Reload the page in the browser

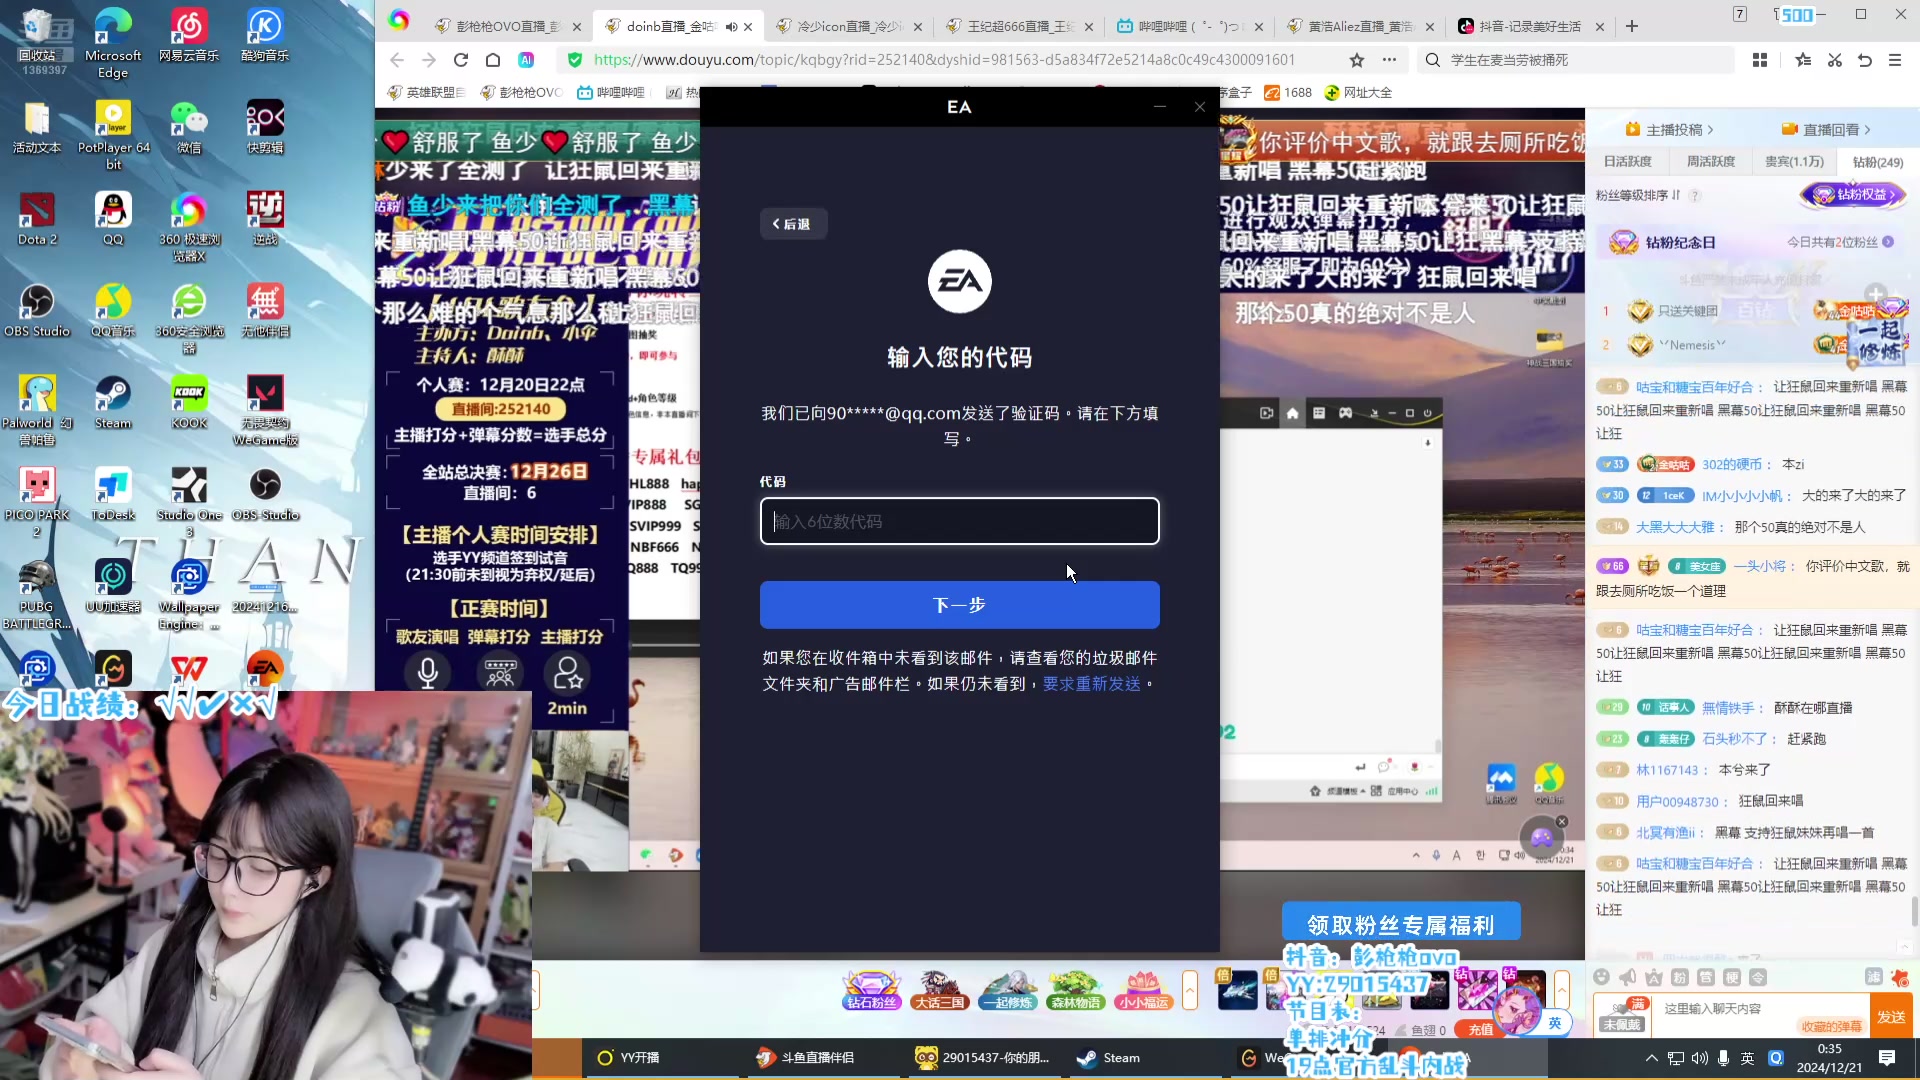point(461,60)
